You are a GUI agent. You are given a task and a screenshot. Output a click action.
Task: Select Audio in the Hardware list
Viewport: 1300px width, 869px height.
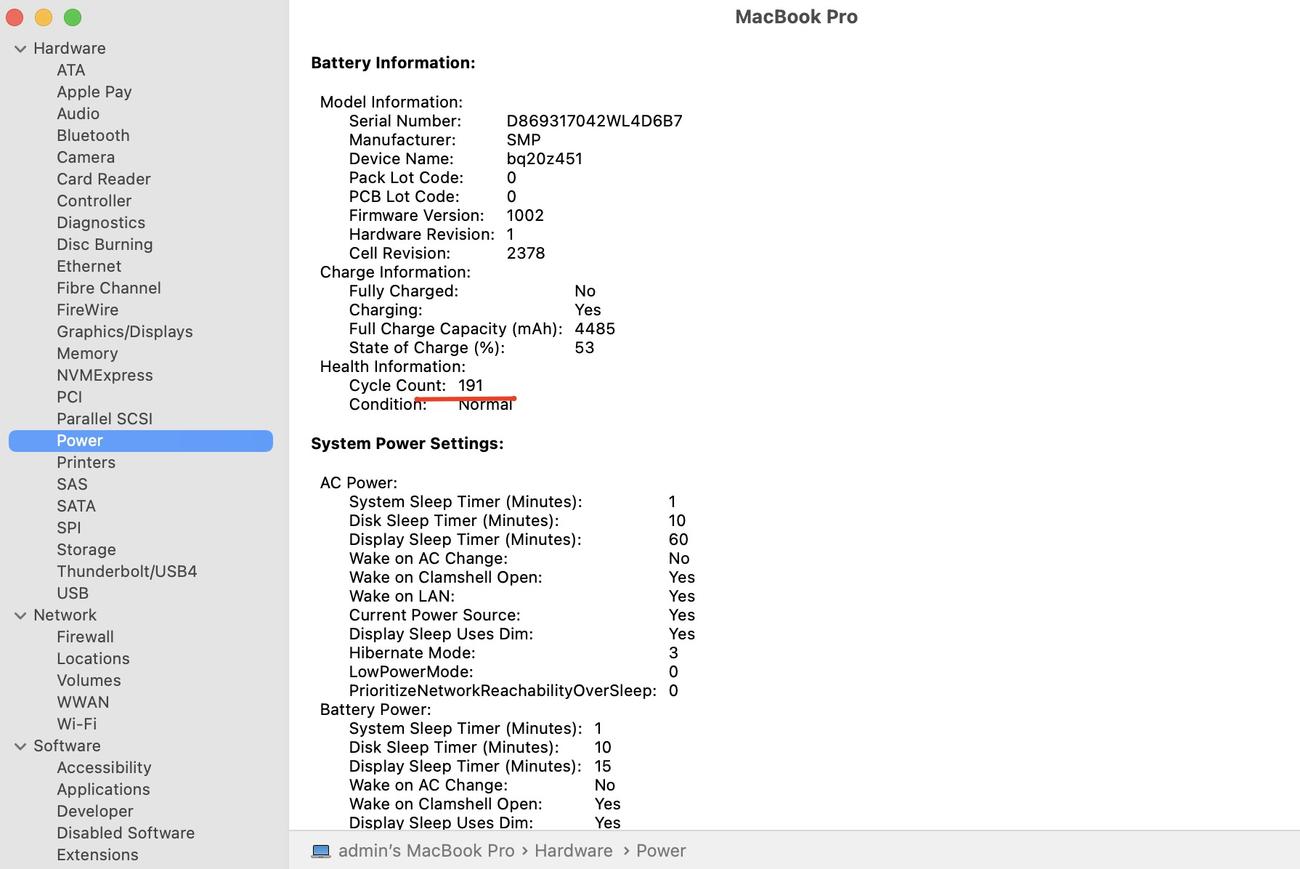click(78, 114)
